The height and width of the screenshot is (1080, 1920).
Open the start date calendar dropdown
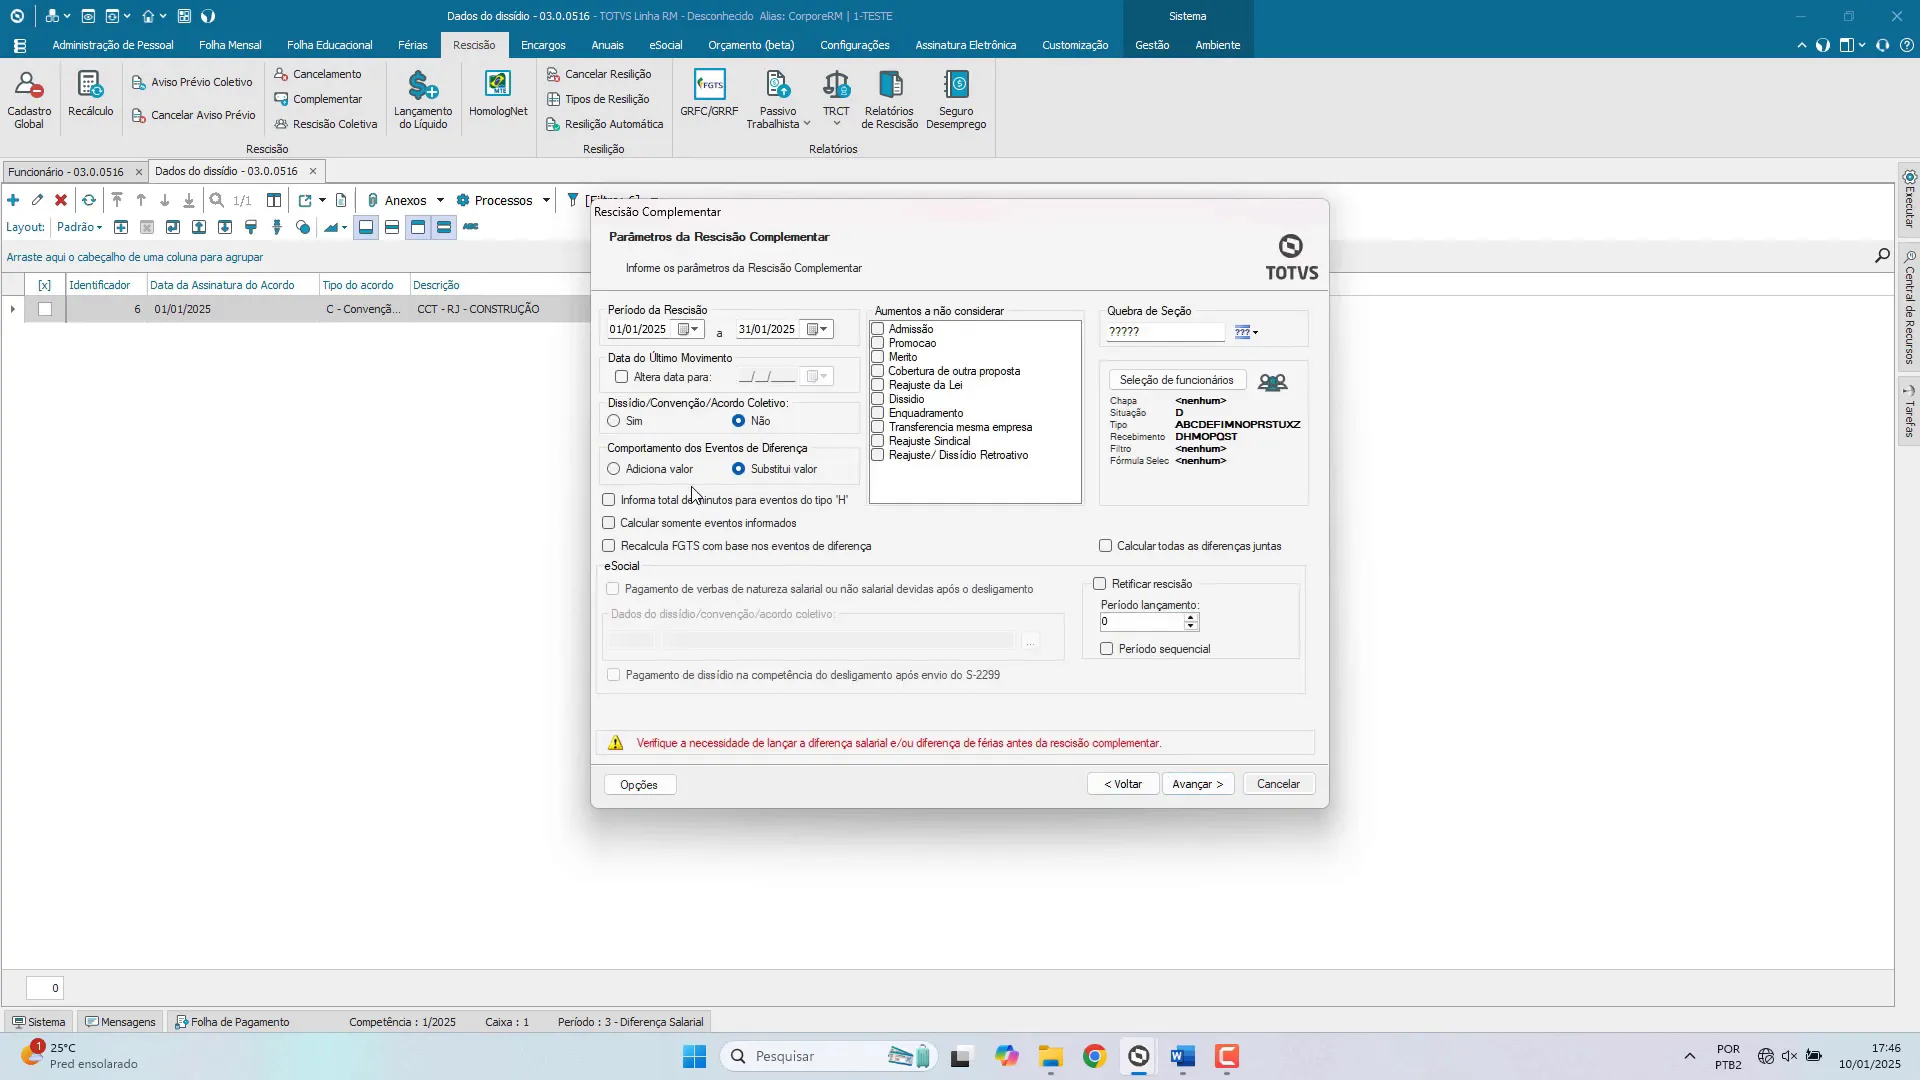pos(689,330)
